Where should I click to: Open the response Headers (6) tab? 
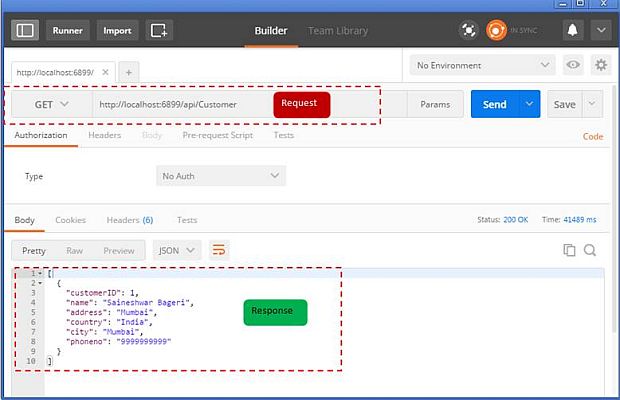(x=130, y=220)
